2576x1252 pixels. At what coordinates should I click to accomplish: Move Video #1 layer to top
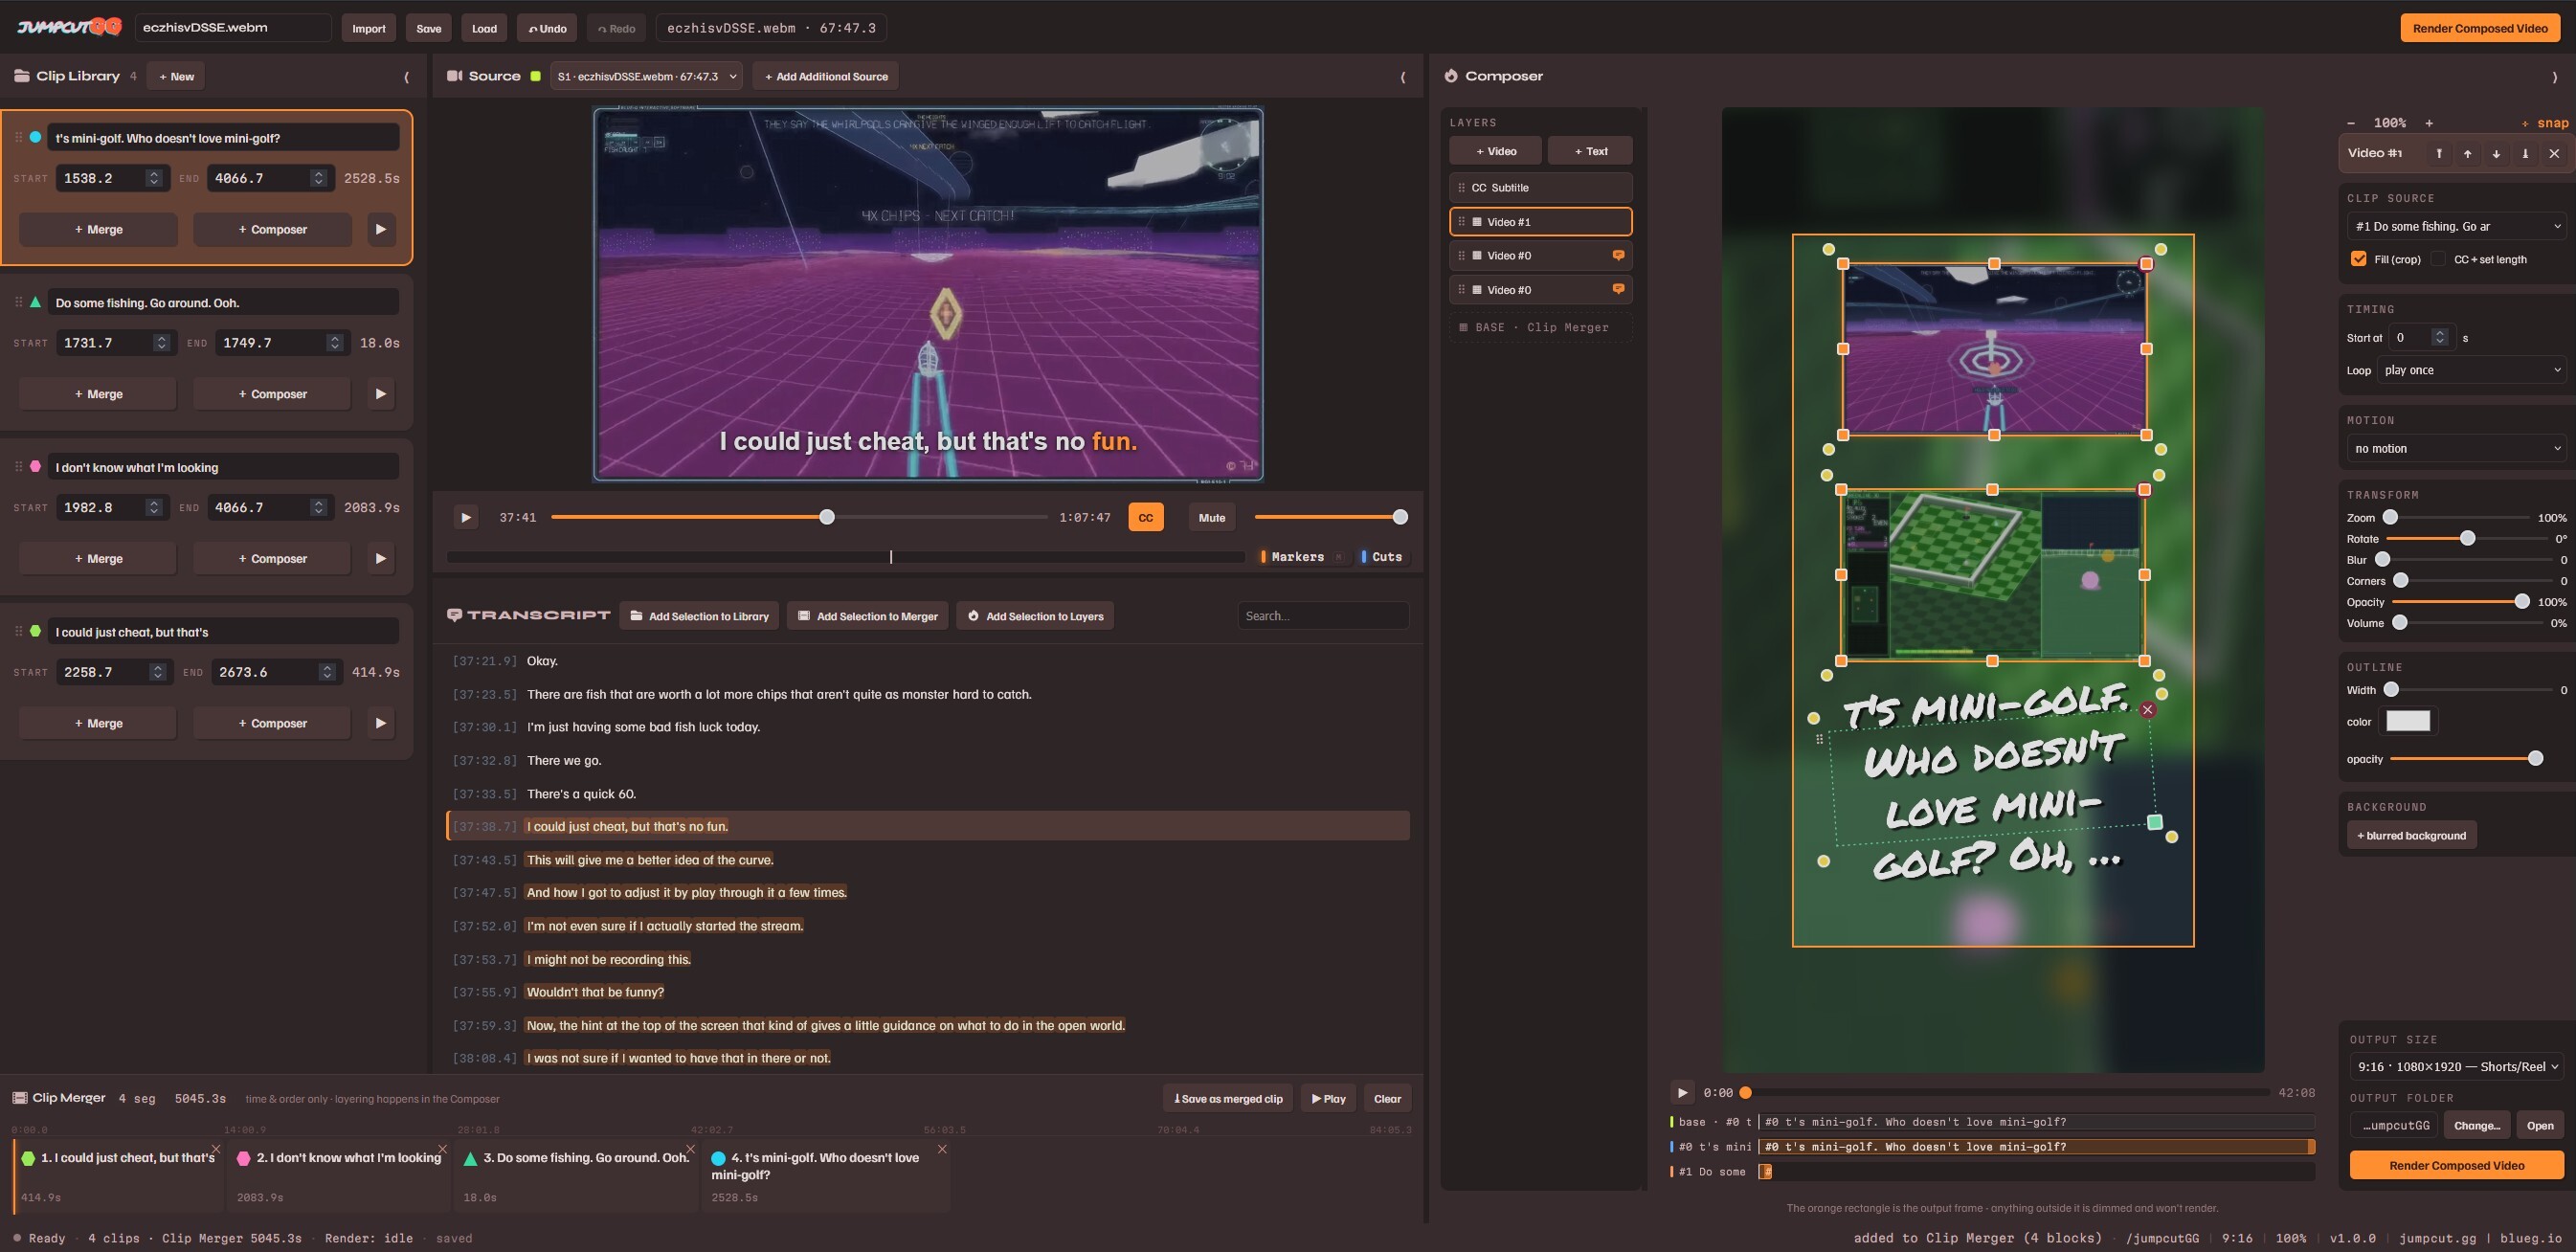(x=2439, y=153)
